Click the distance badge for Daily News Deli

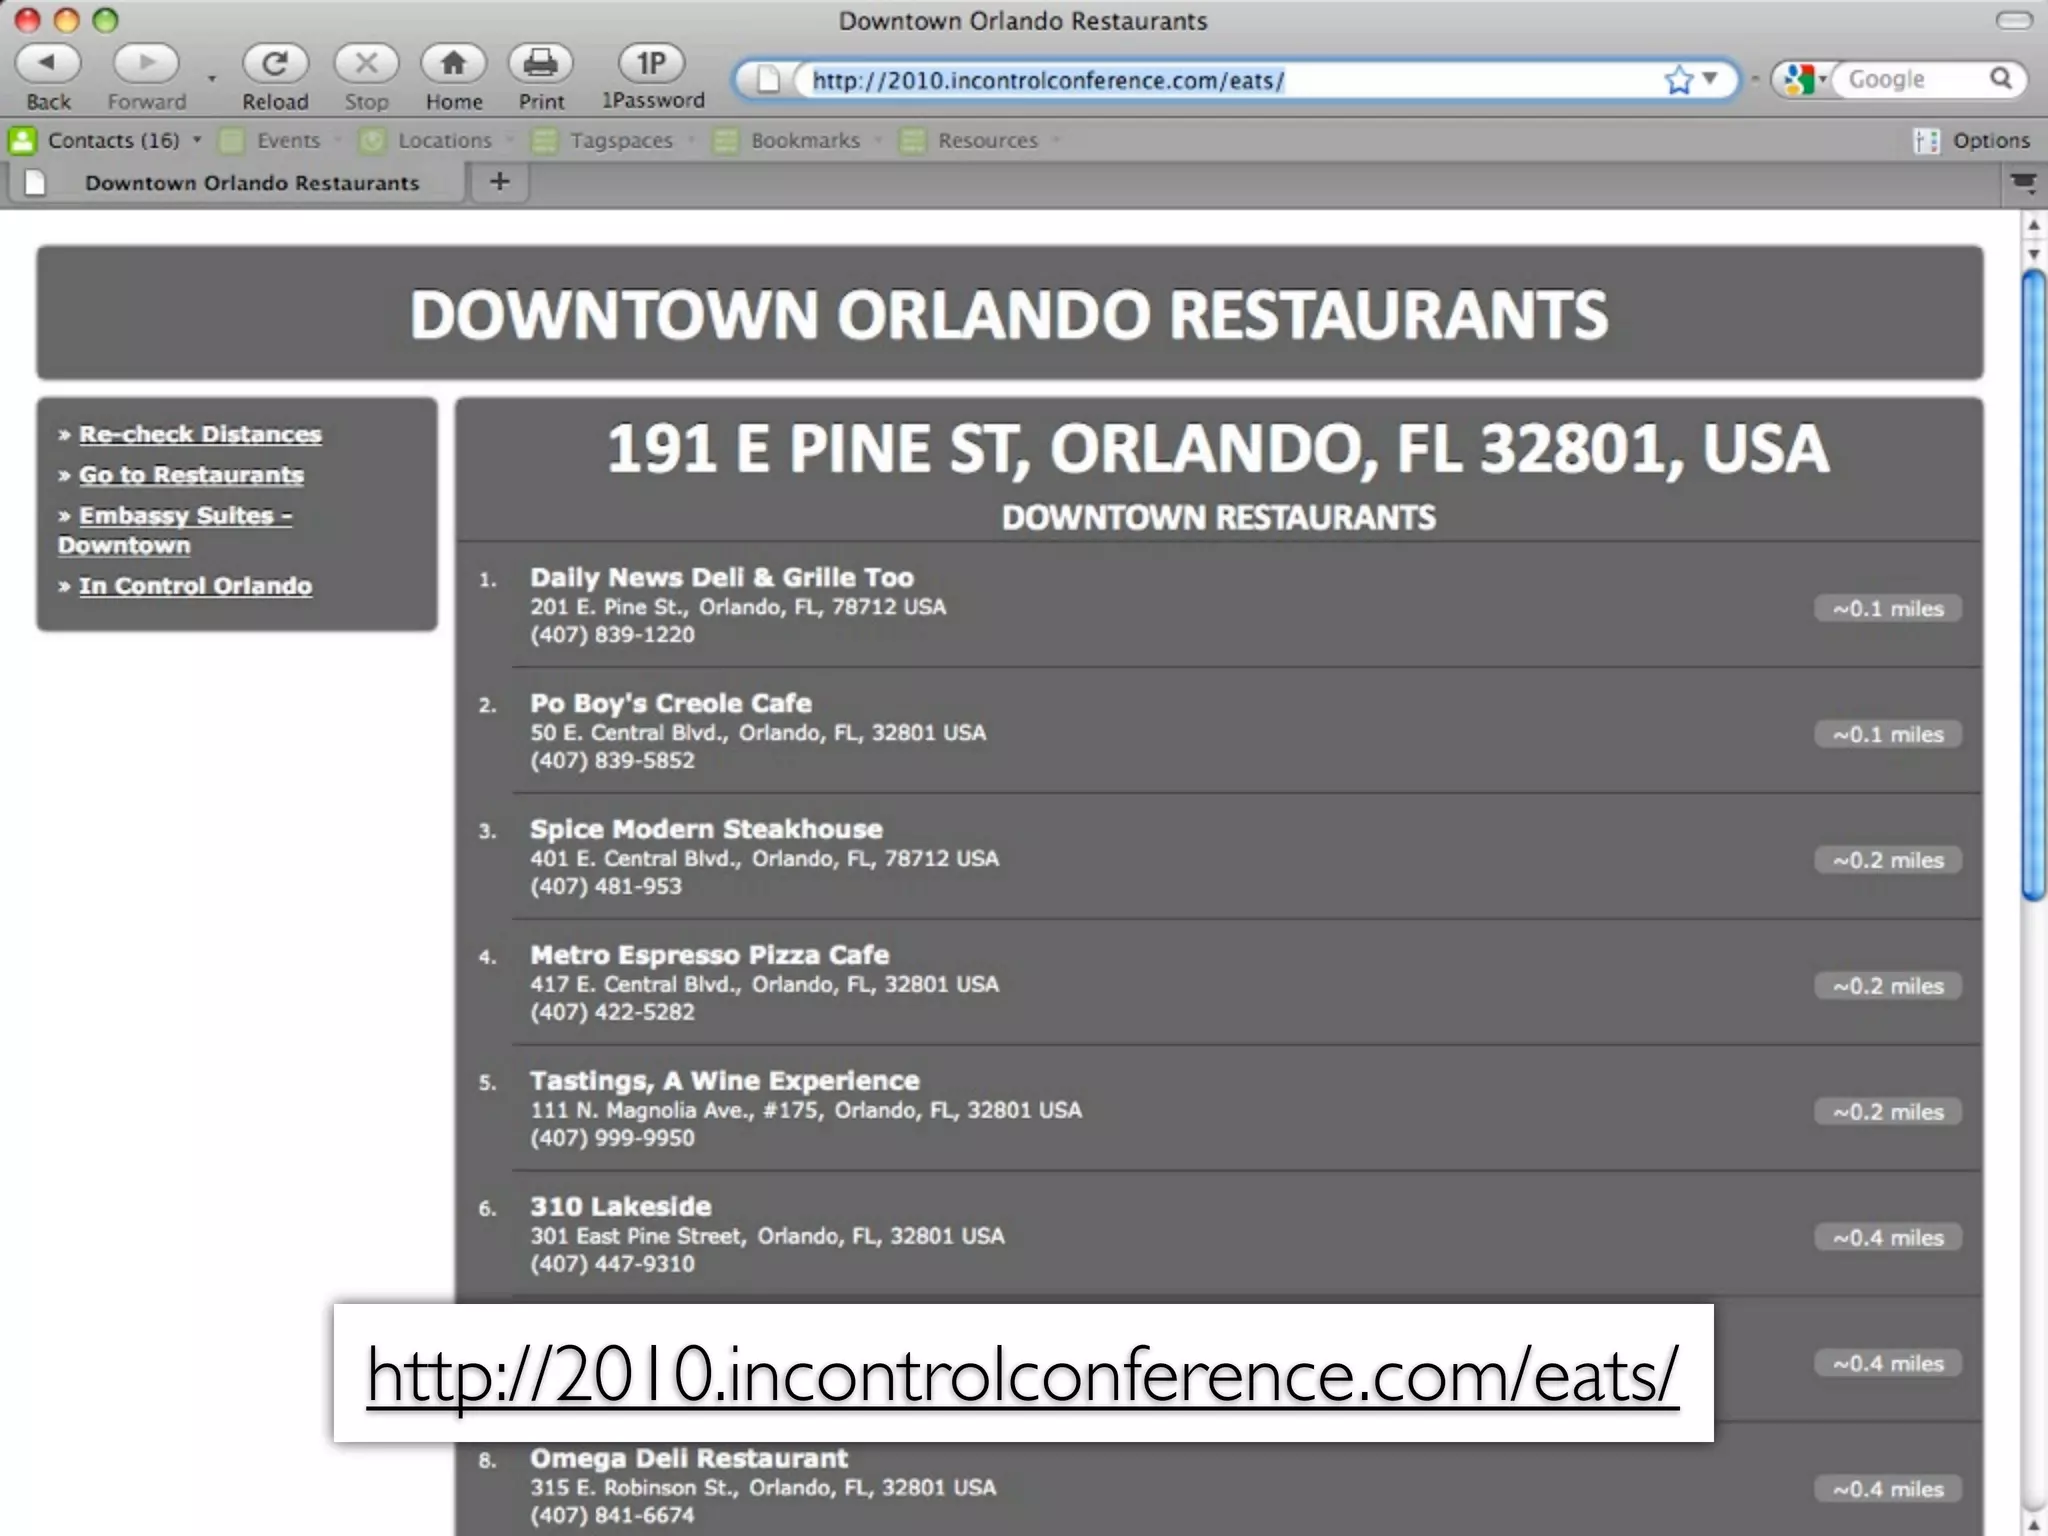(1888, 608)
